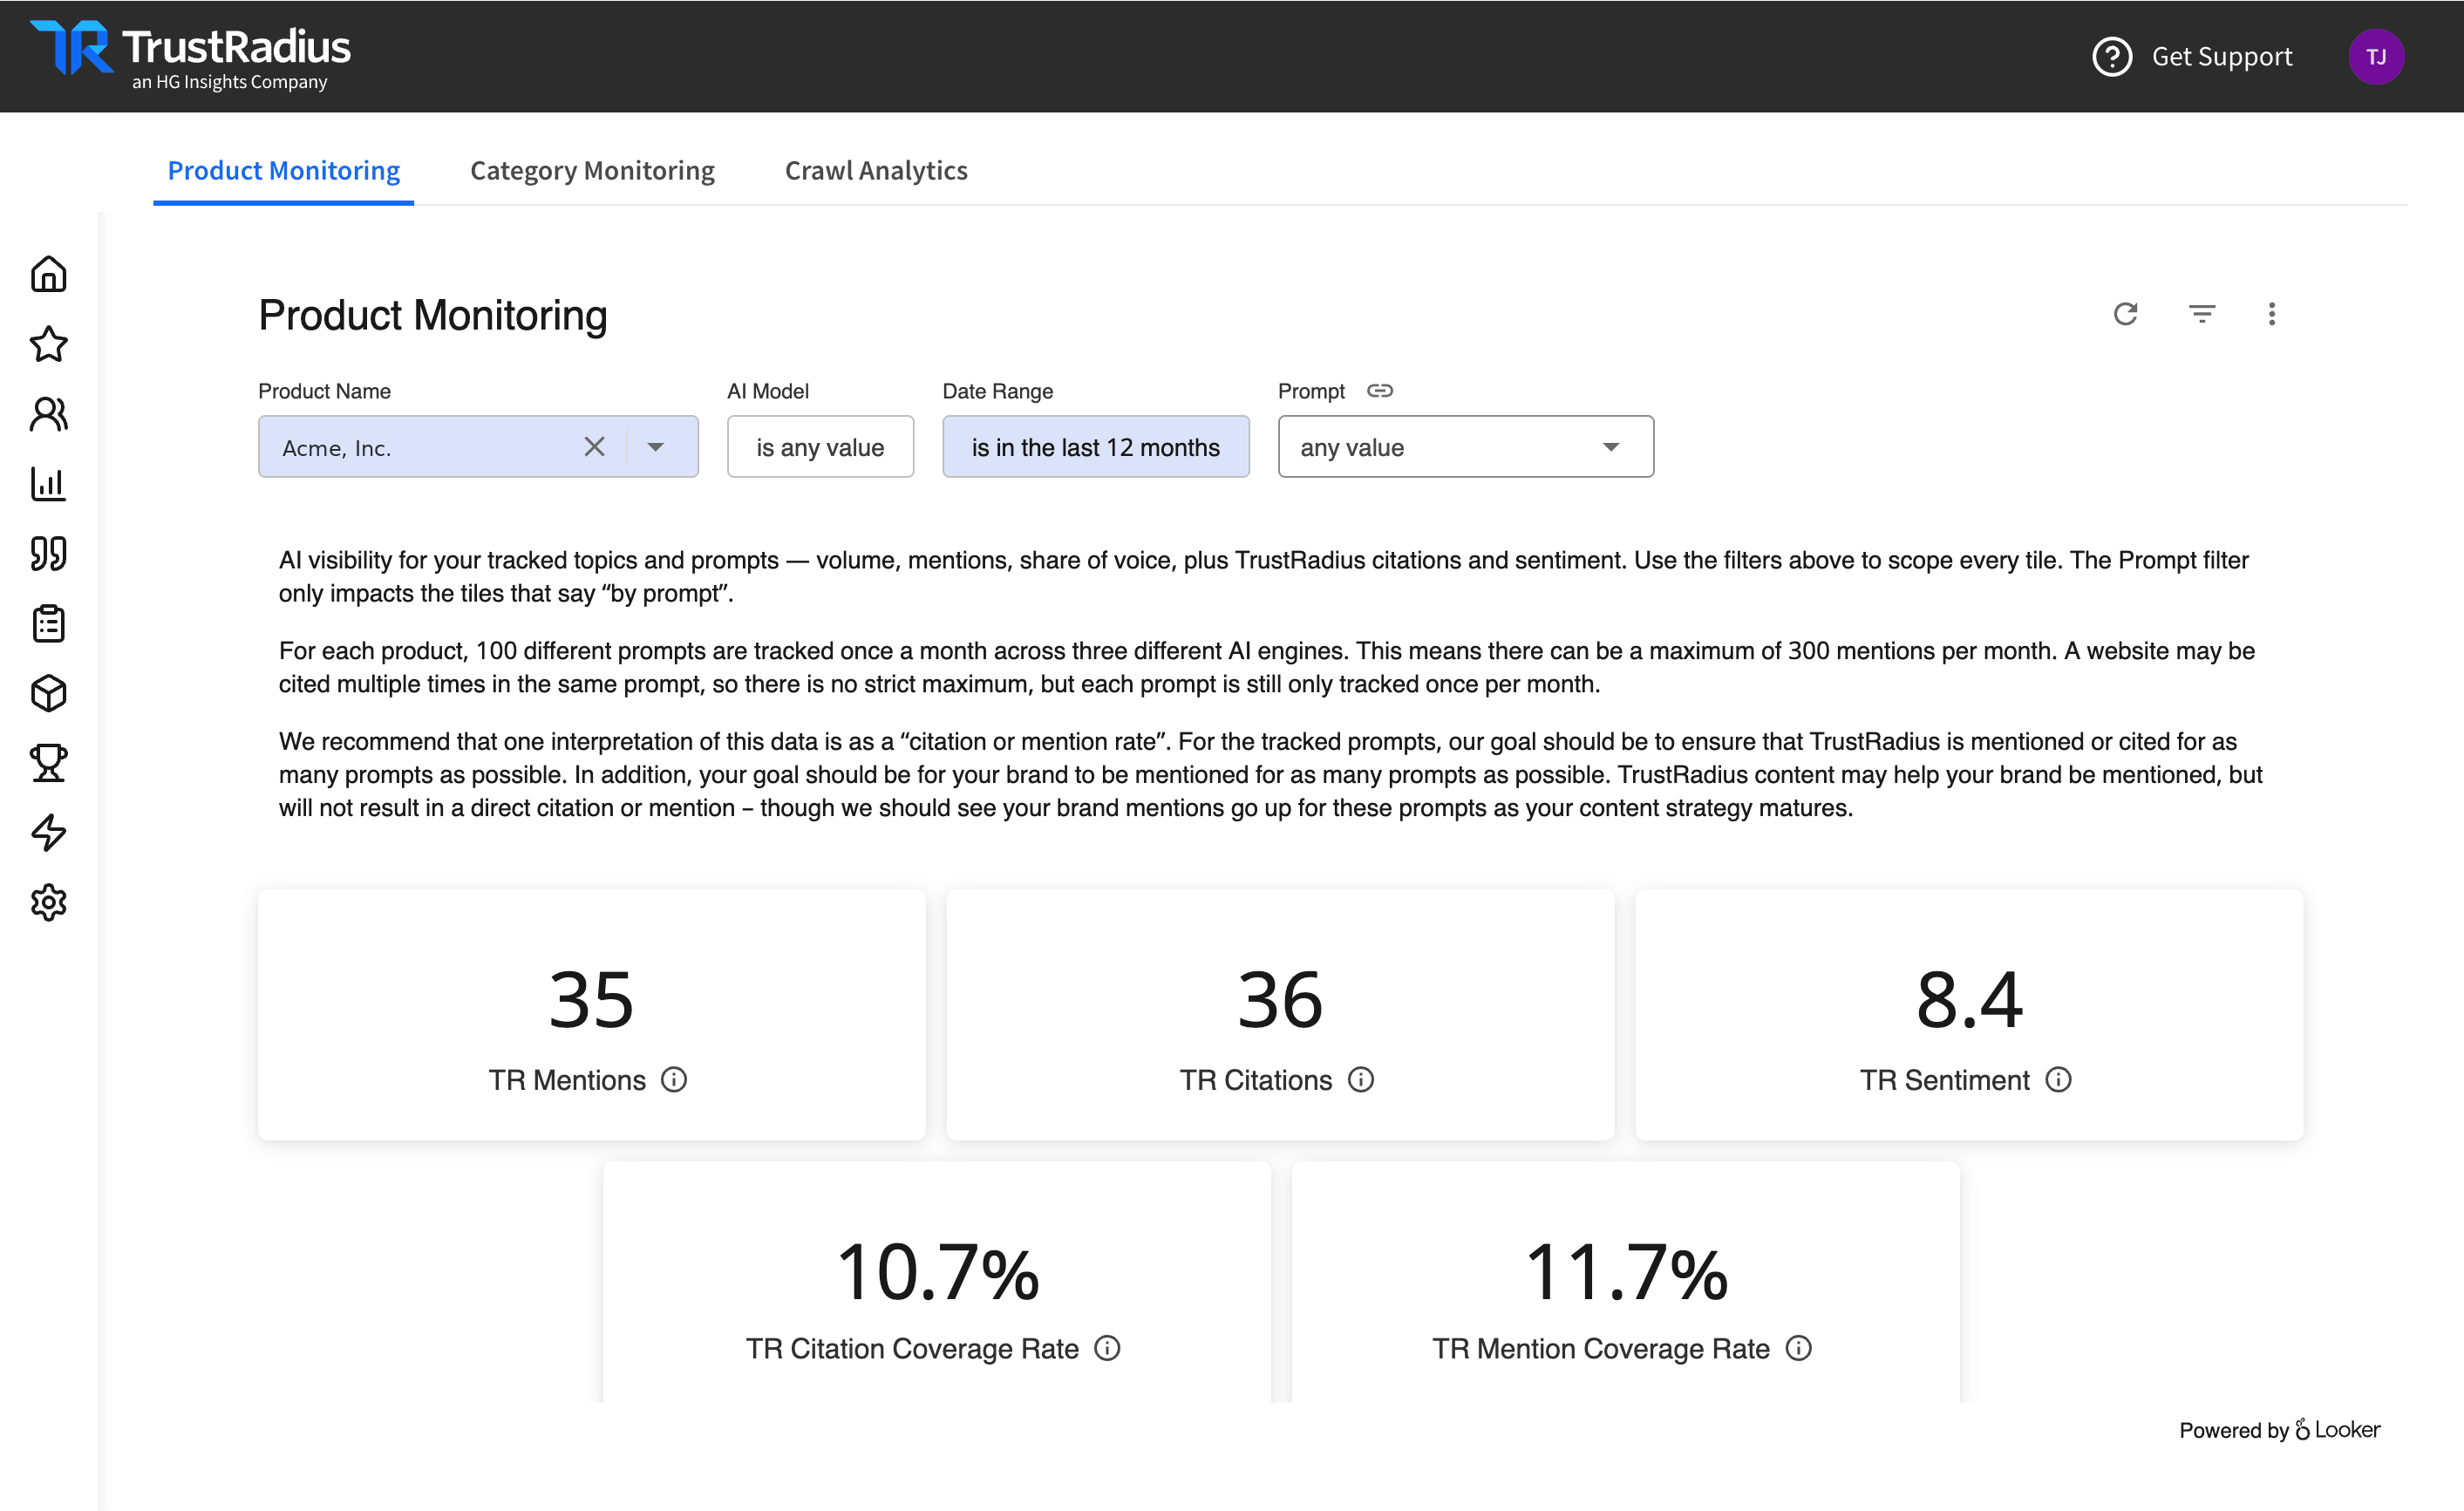This screenshot has height=1511, width=2464.
Task: Open the trophy icon in the sidebar
Action: tap(48, 763)
